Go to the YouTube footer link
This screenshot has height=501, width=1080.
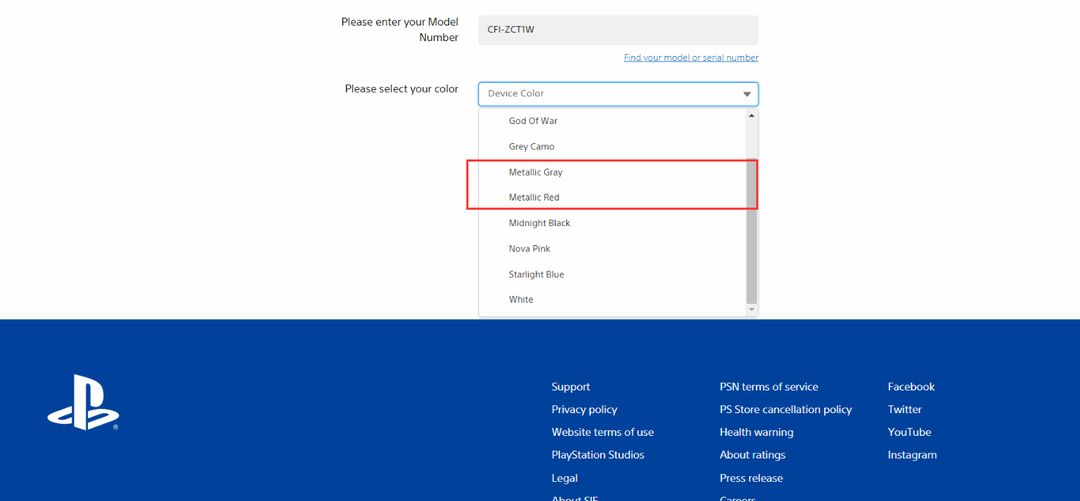(x=909, y=432)
